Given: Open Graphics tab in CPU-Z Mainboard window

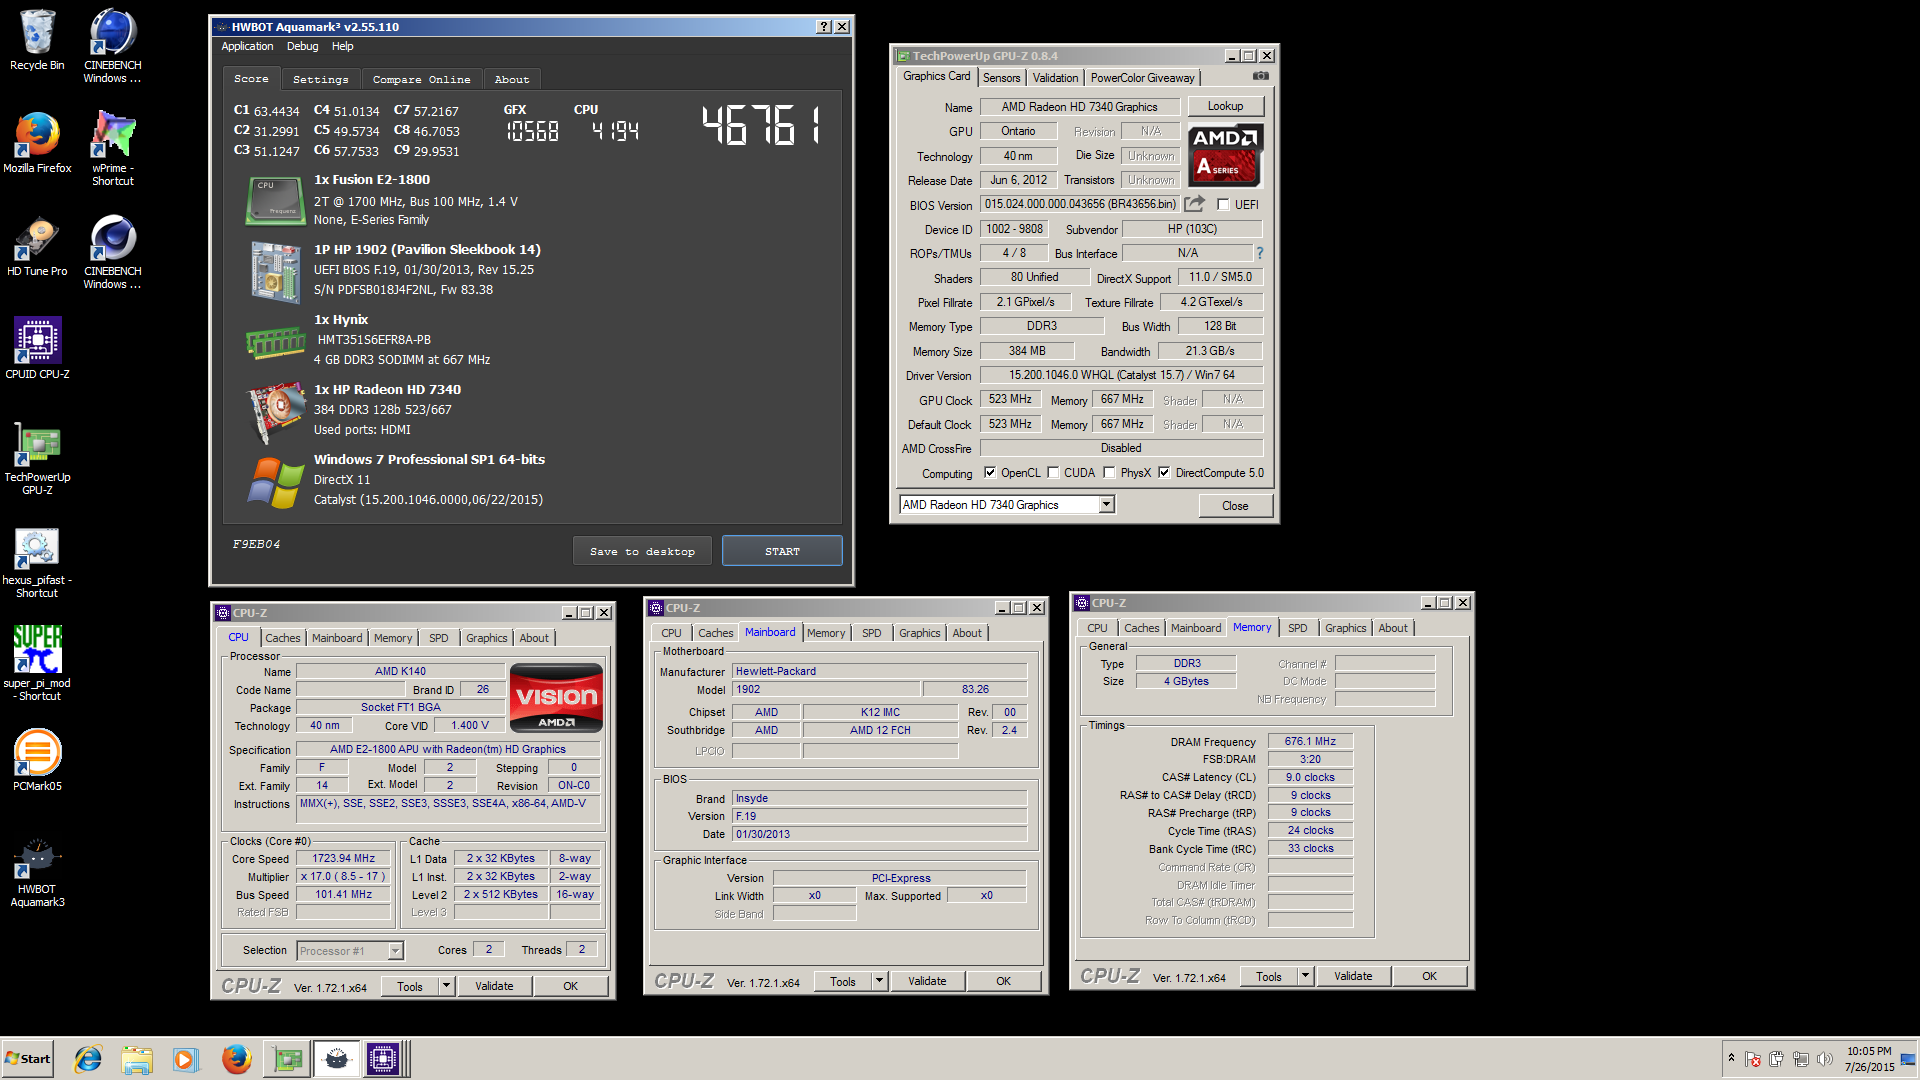Looking at the screenshot, I should (919, 633).
